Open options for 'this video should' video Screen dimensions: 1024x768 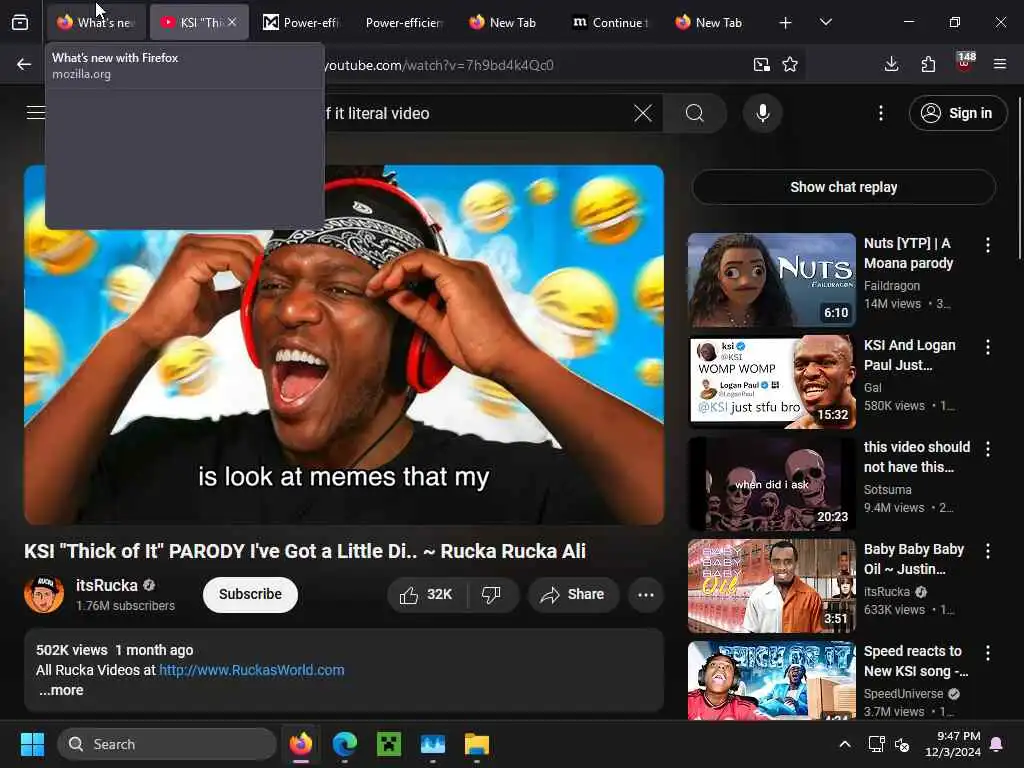[987, 449]
